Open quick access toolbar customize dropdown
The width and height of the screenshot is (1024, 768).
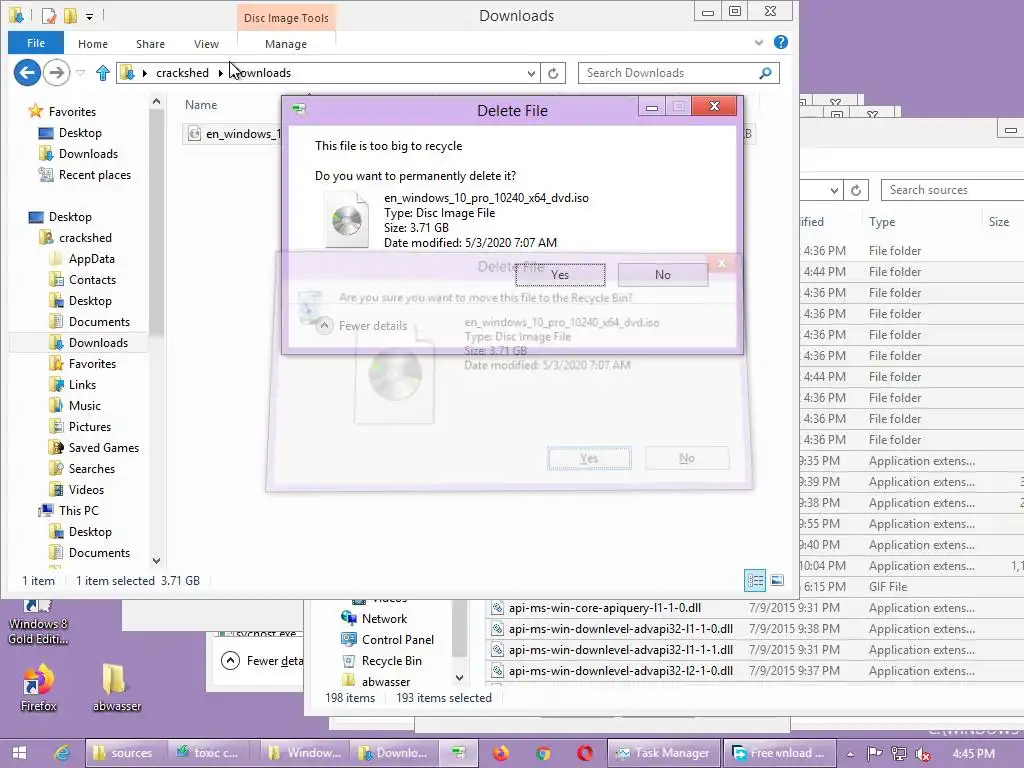click(x=89, y=16)
